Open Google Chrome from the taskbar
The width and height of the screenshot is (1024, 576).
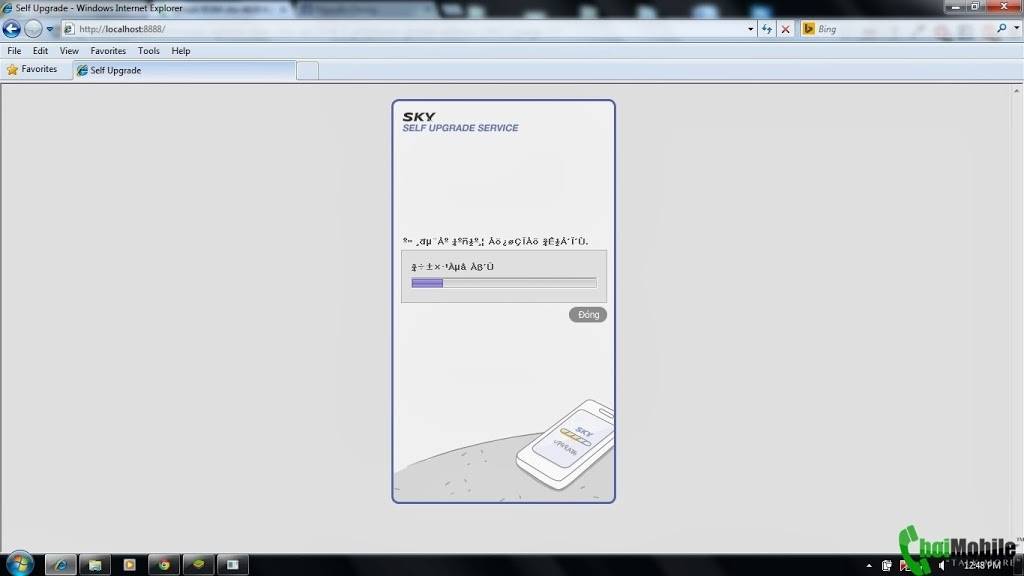164,565
